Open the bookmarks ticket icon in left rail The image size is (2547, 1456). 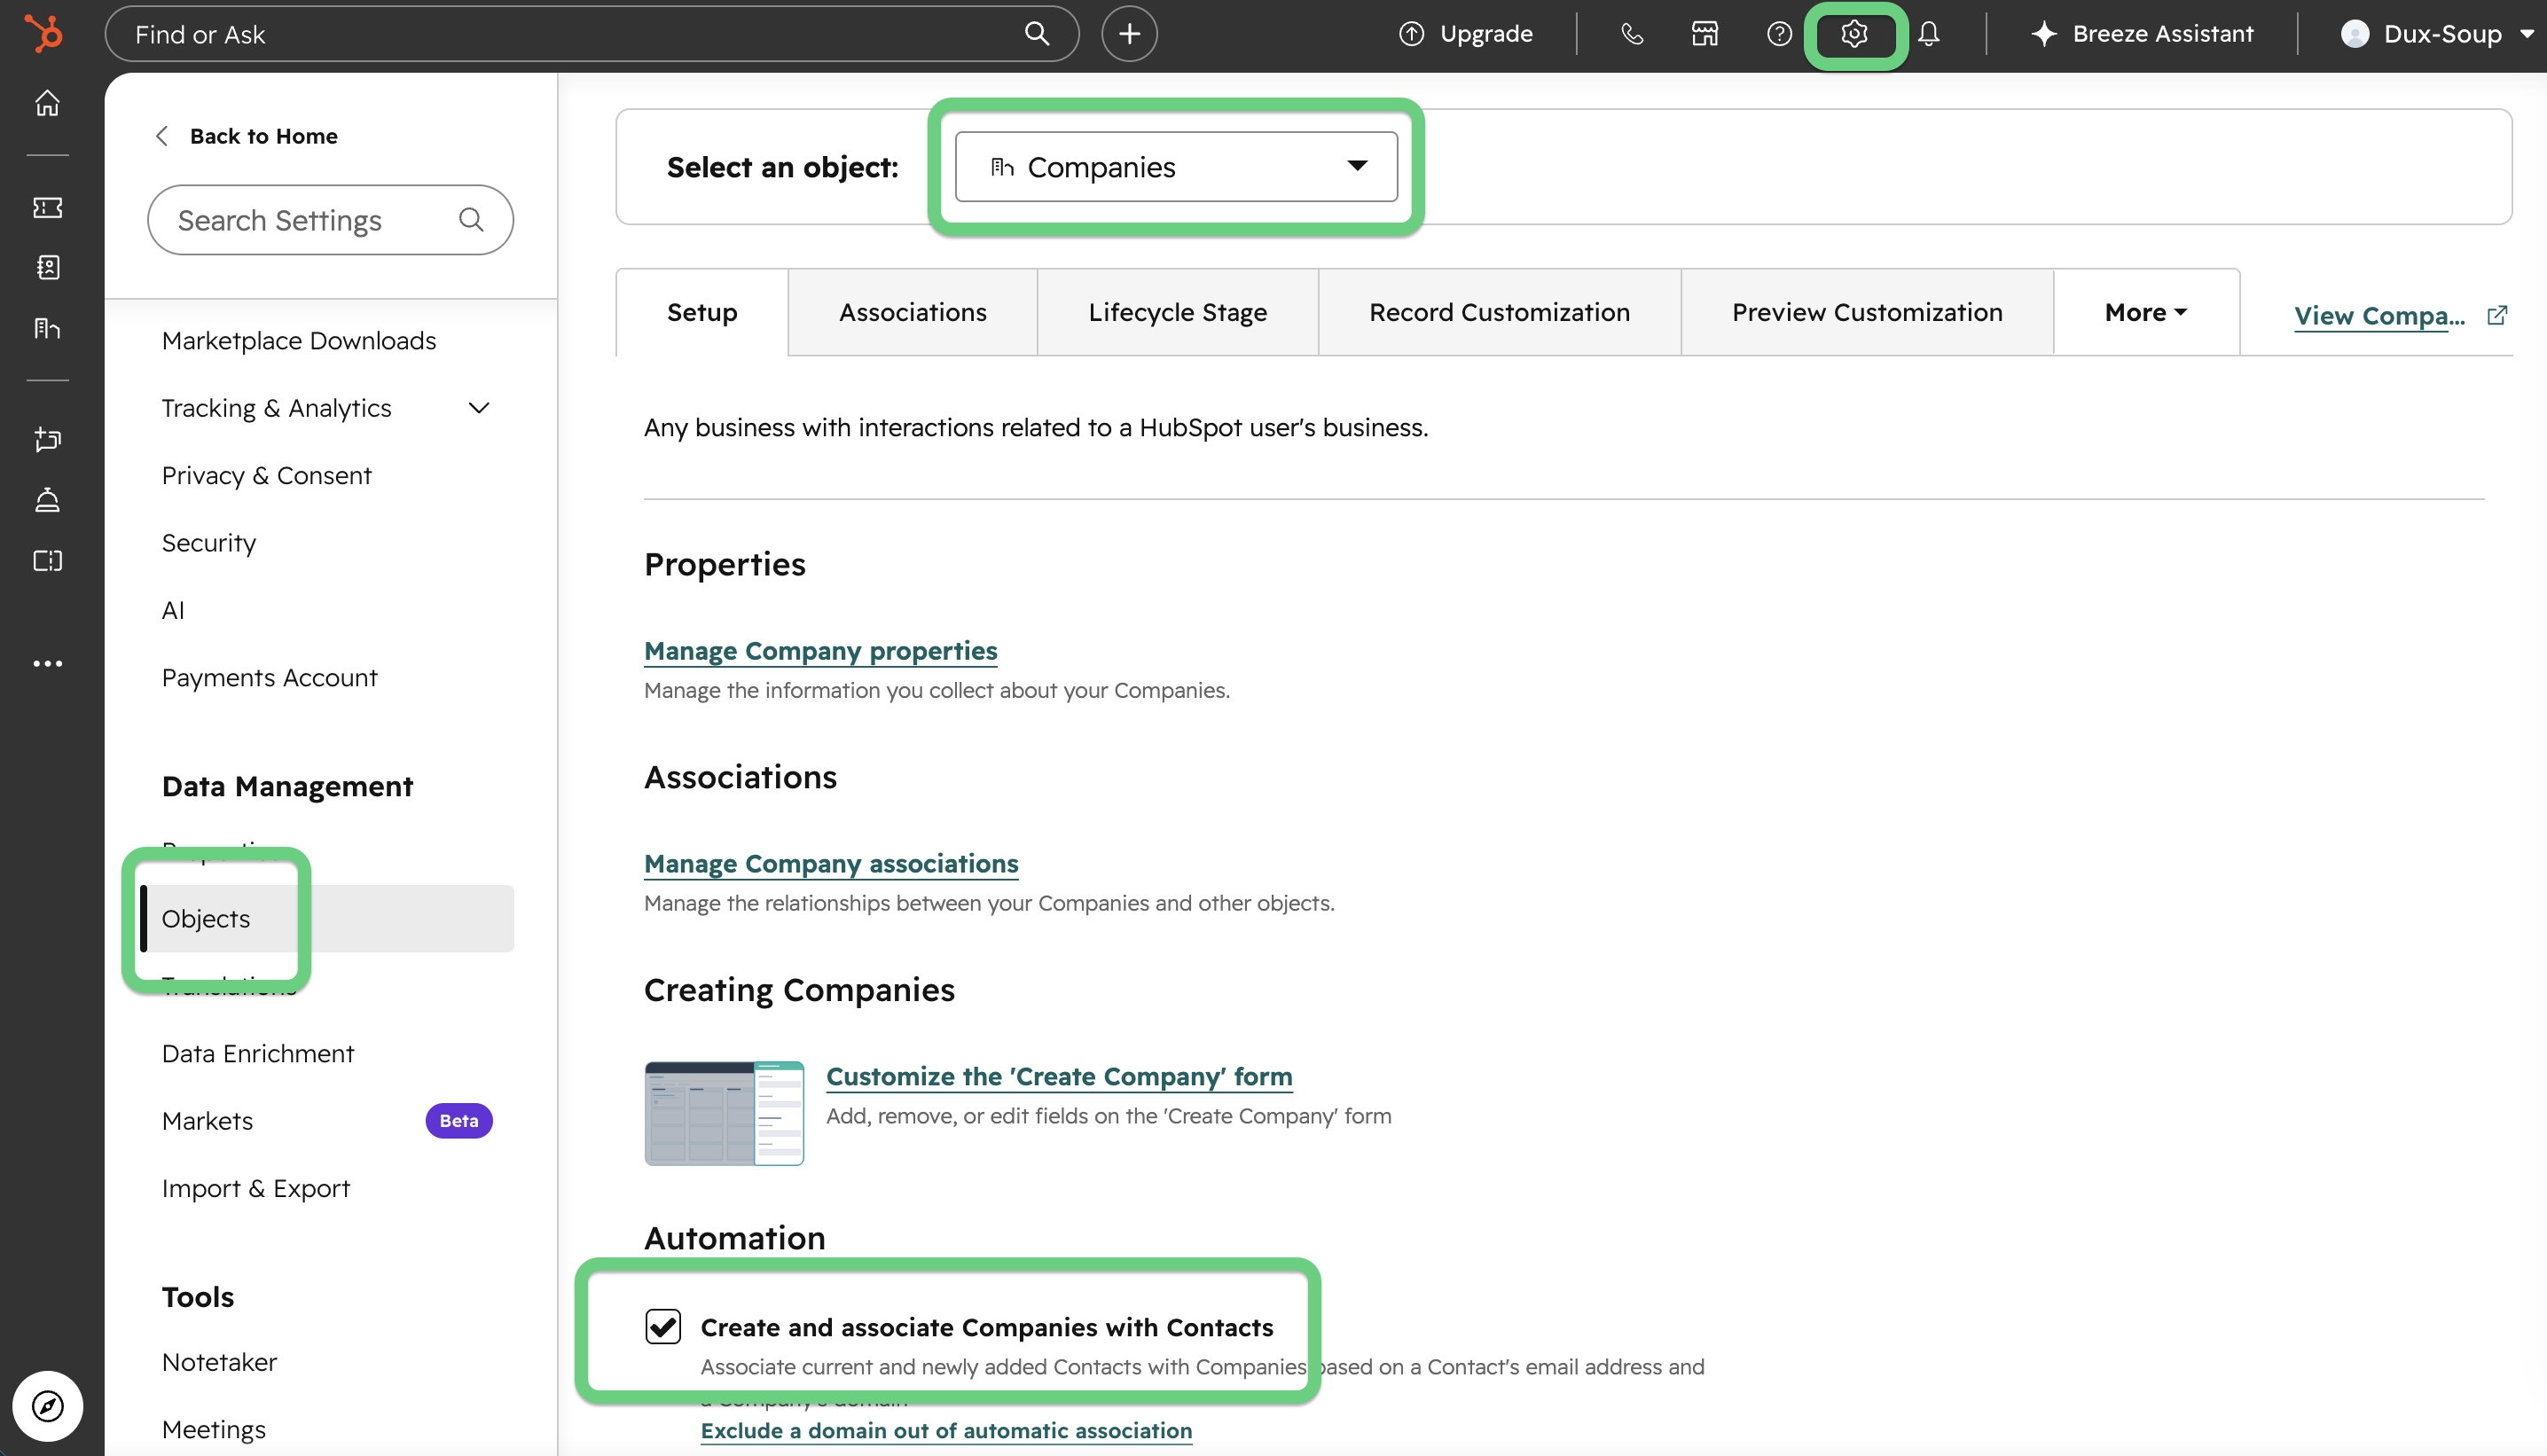(47, 207)
